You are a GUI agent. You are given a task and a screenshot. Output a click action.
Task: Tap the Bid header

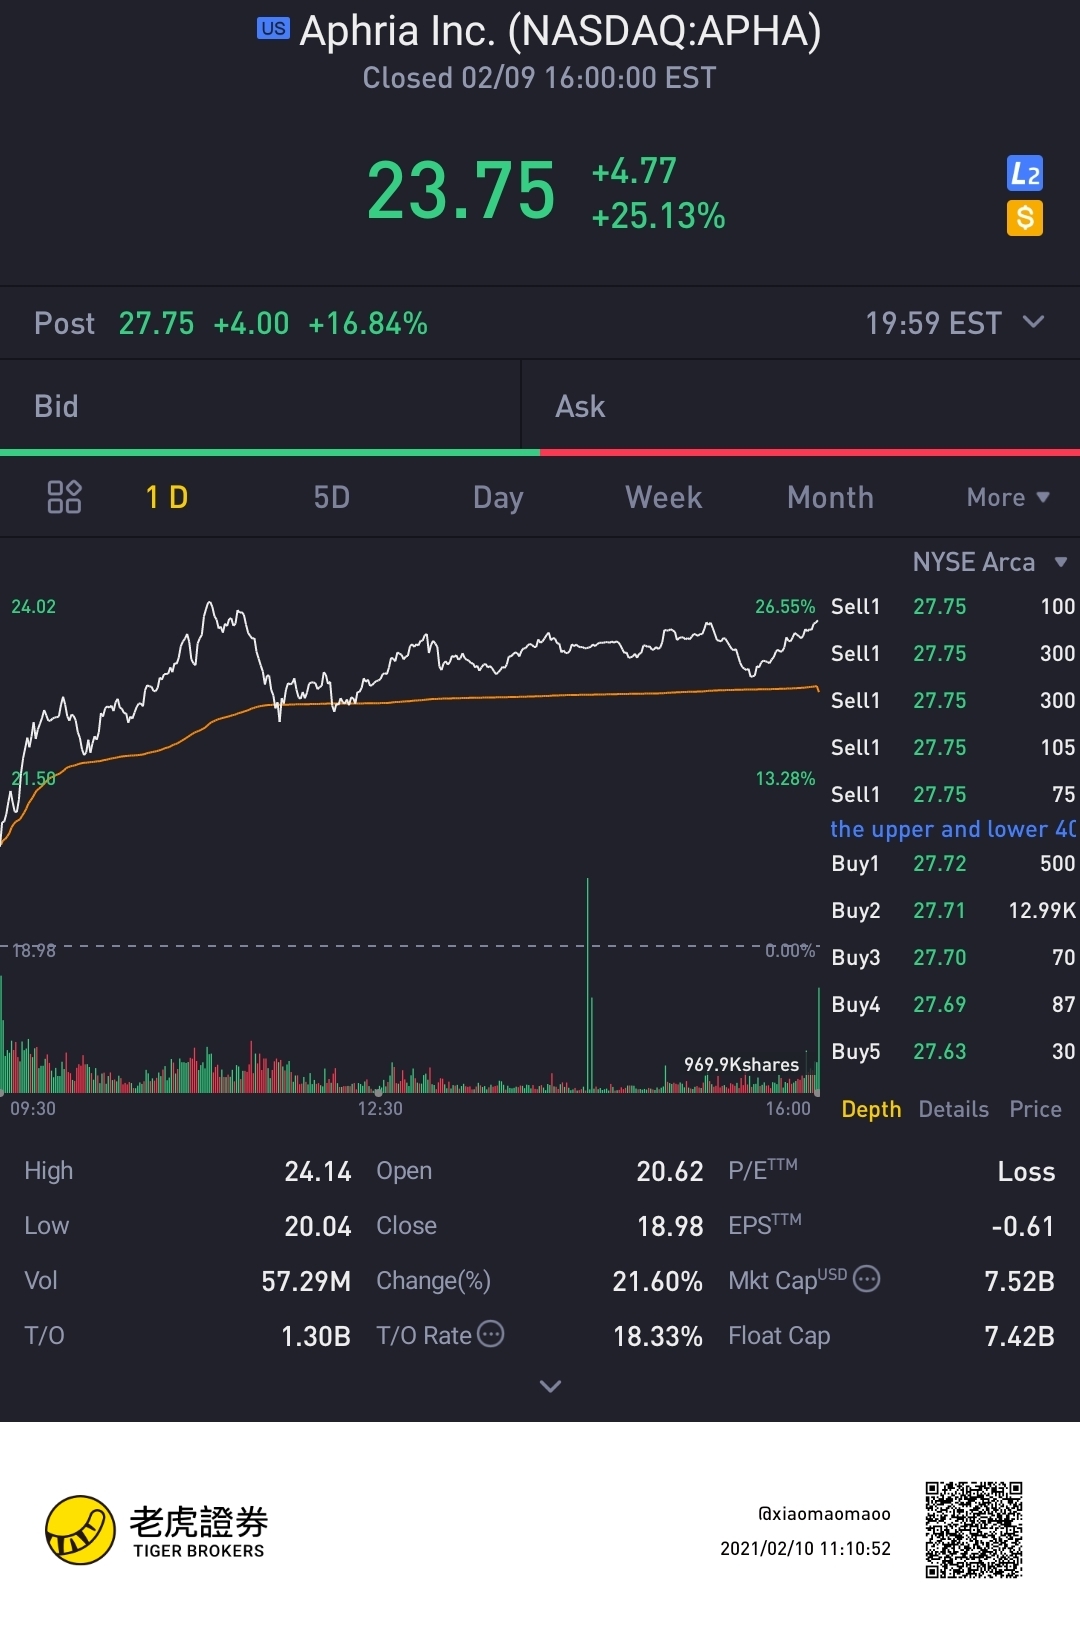tap(56, 406)
